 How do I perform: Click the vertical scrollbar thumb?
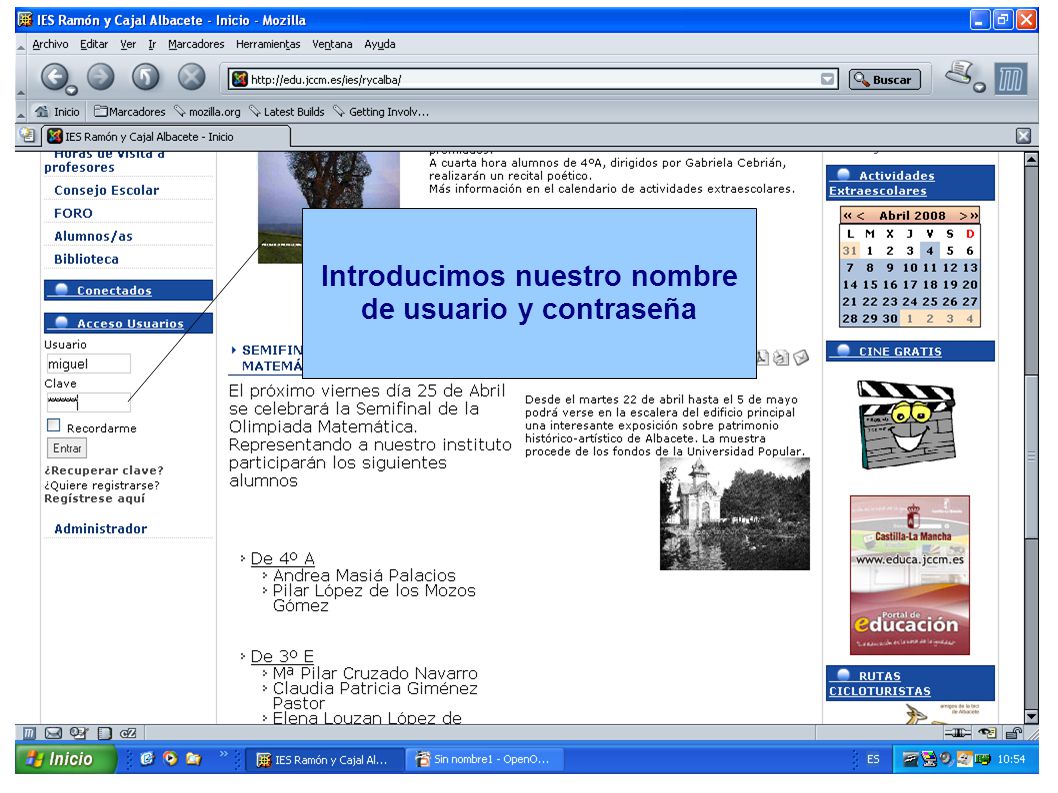(1031, 456)
